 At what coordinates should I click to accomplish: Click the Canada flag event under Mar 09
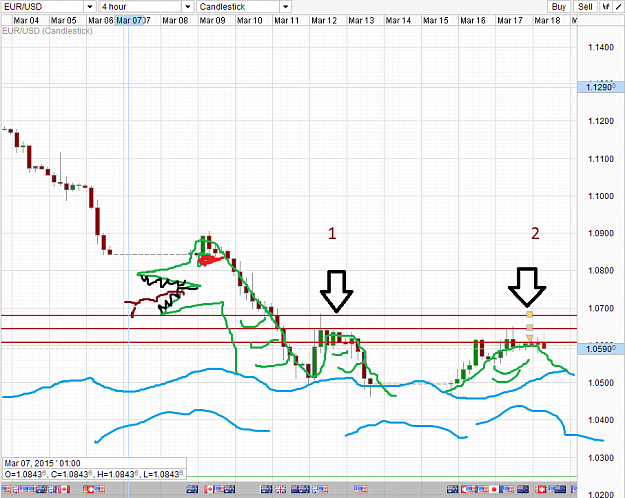coord(210,489)
